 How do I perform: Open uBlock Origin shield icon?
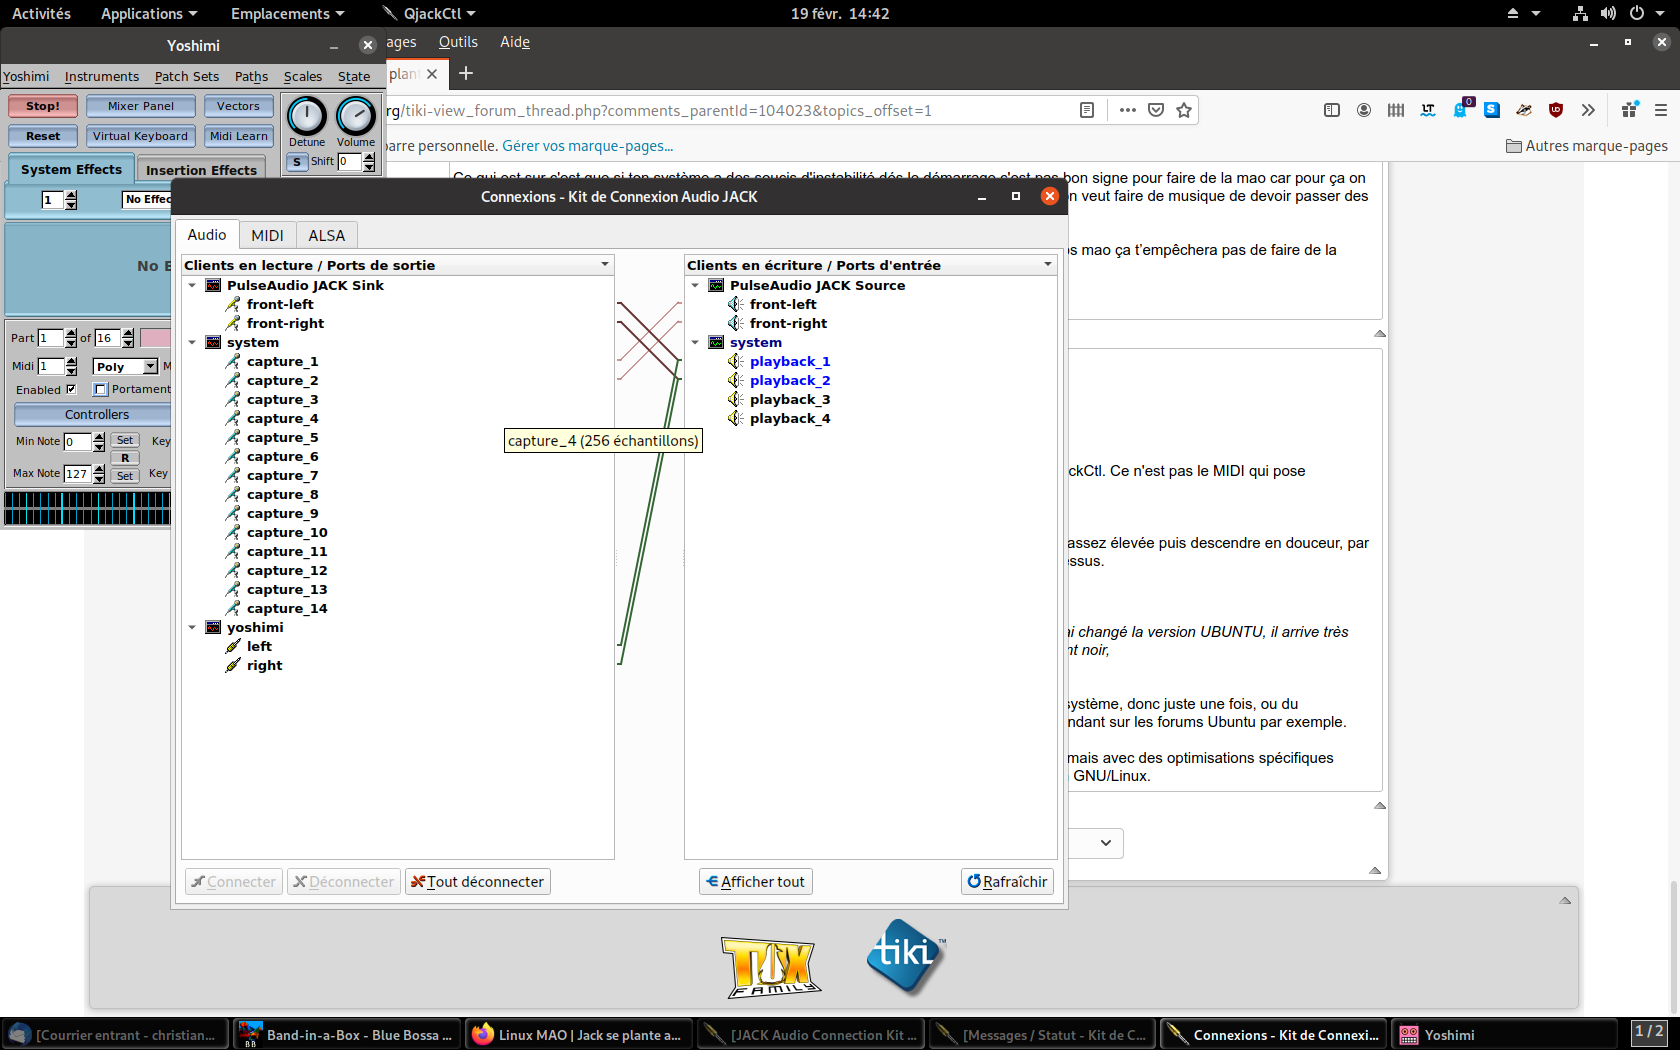tap(1556, 110)
